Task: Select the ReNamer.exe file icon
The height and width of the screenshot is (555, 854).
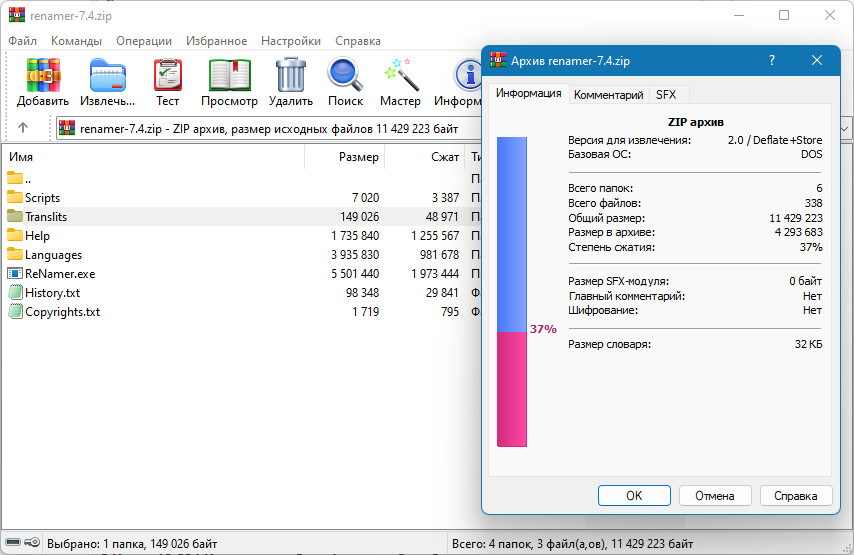Action: click(x=15, y=273)
